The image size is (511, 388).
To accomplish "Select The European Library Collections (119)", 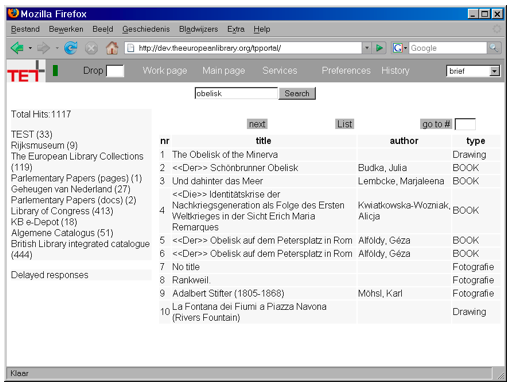I will tap(77, 162).
